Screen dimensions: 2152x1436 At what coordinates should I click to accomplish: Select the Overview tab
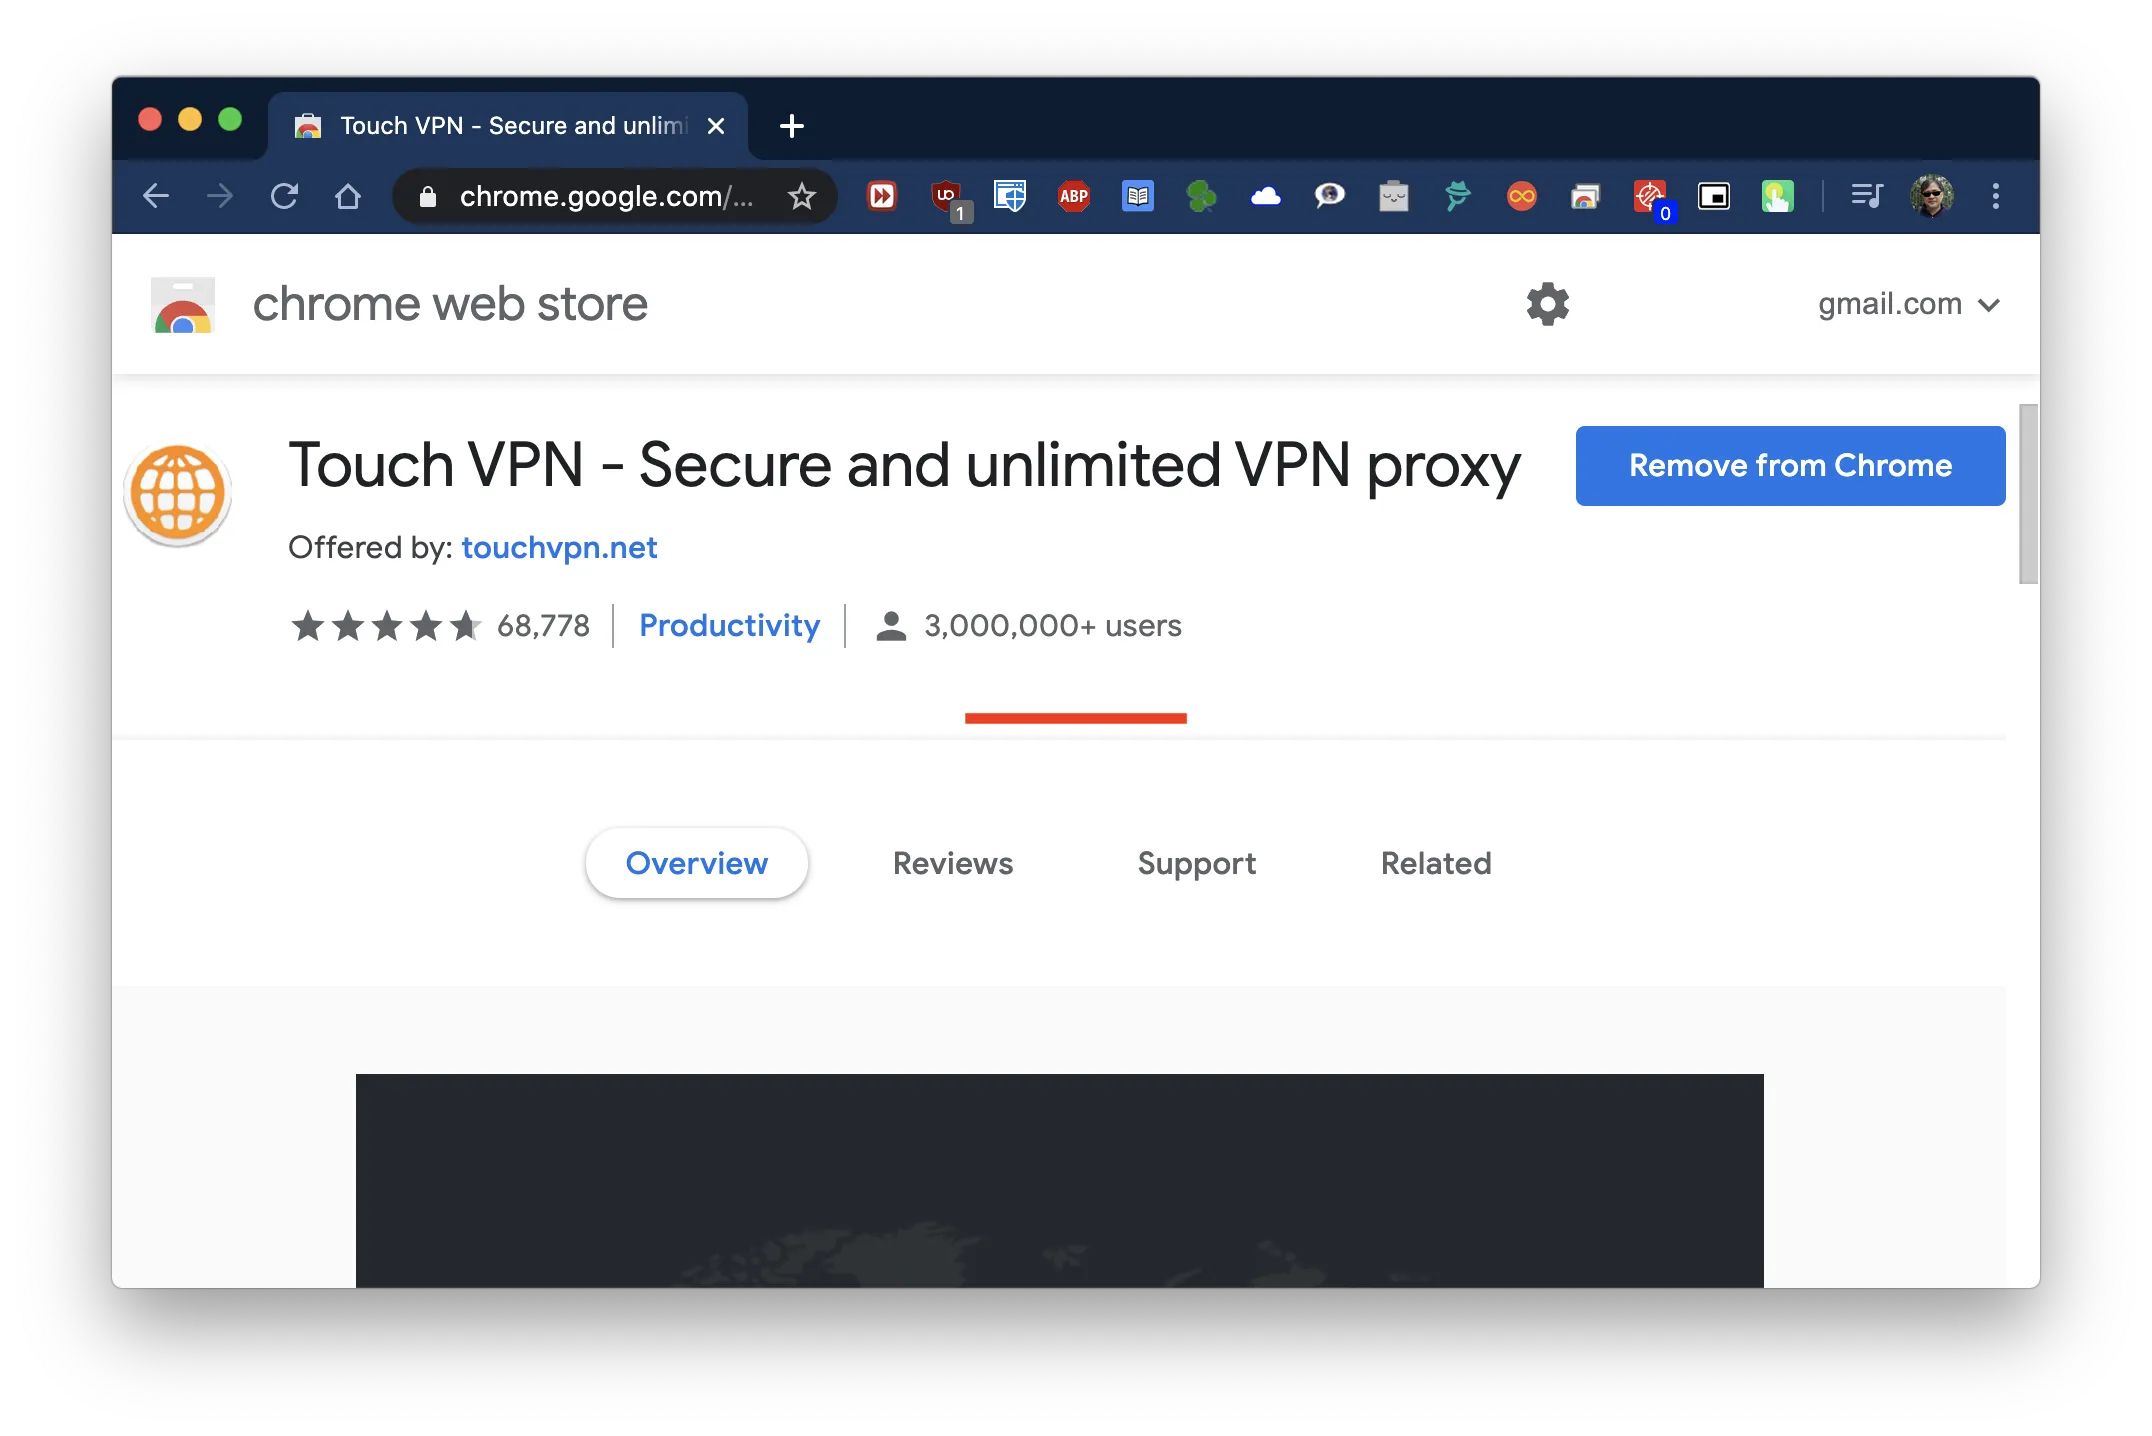click(697, 863)
